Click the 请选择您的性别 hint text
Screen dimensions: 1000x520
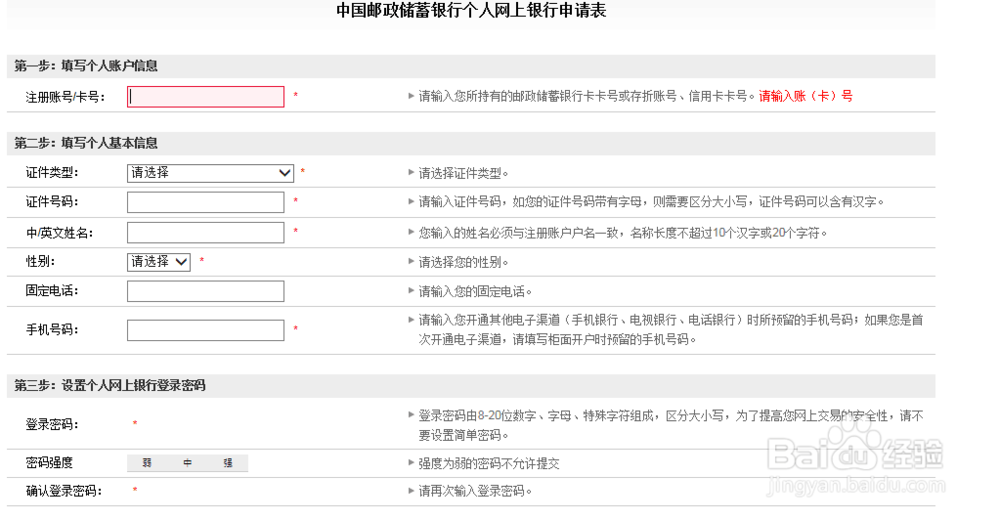coord(463,262)
